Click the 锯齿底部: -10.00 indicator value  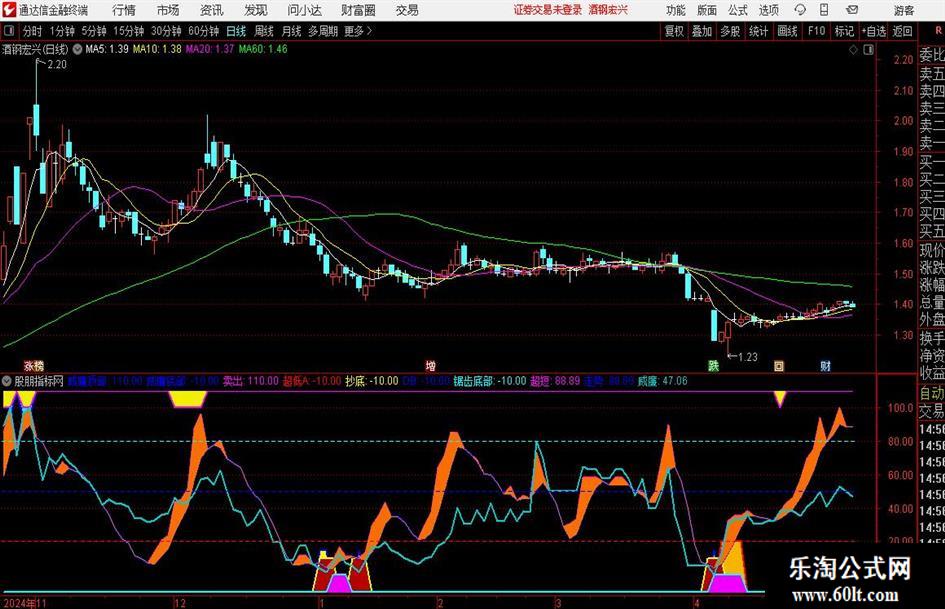(489, 380)
